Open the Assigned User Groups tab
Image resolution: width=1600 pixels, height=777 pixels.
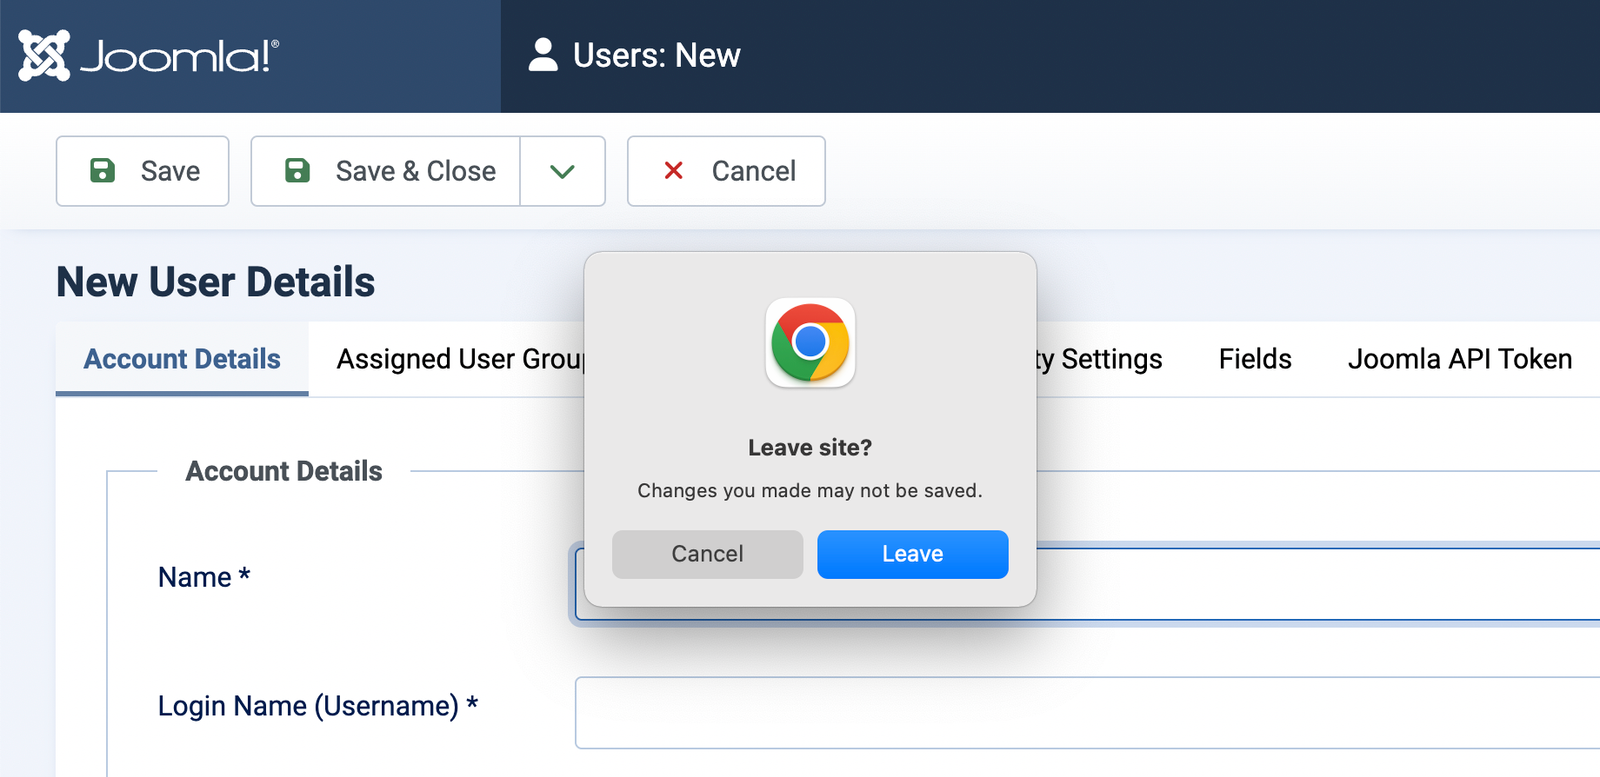(461, 359)
